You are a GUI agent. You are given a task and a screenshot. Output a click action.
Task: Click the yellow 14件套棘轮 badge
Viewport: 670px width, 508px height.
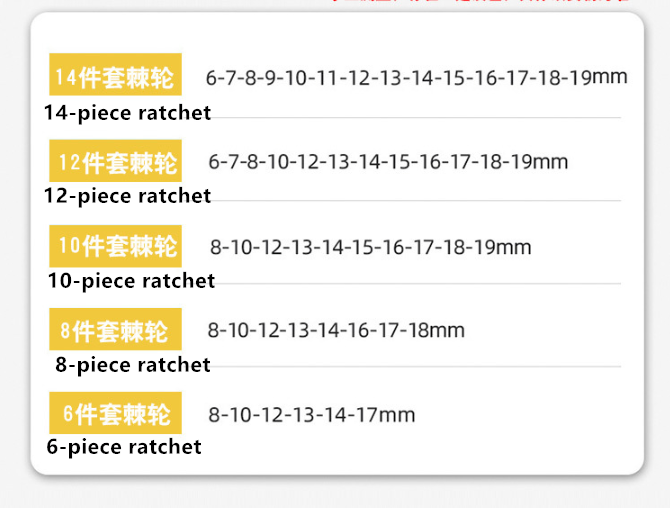115,74
